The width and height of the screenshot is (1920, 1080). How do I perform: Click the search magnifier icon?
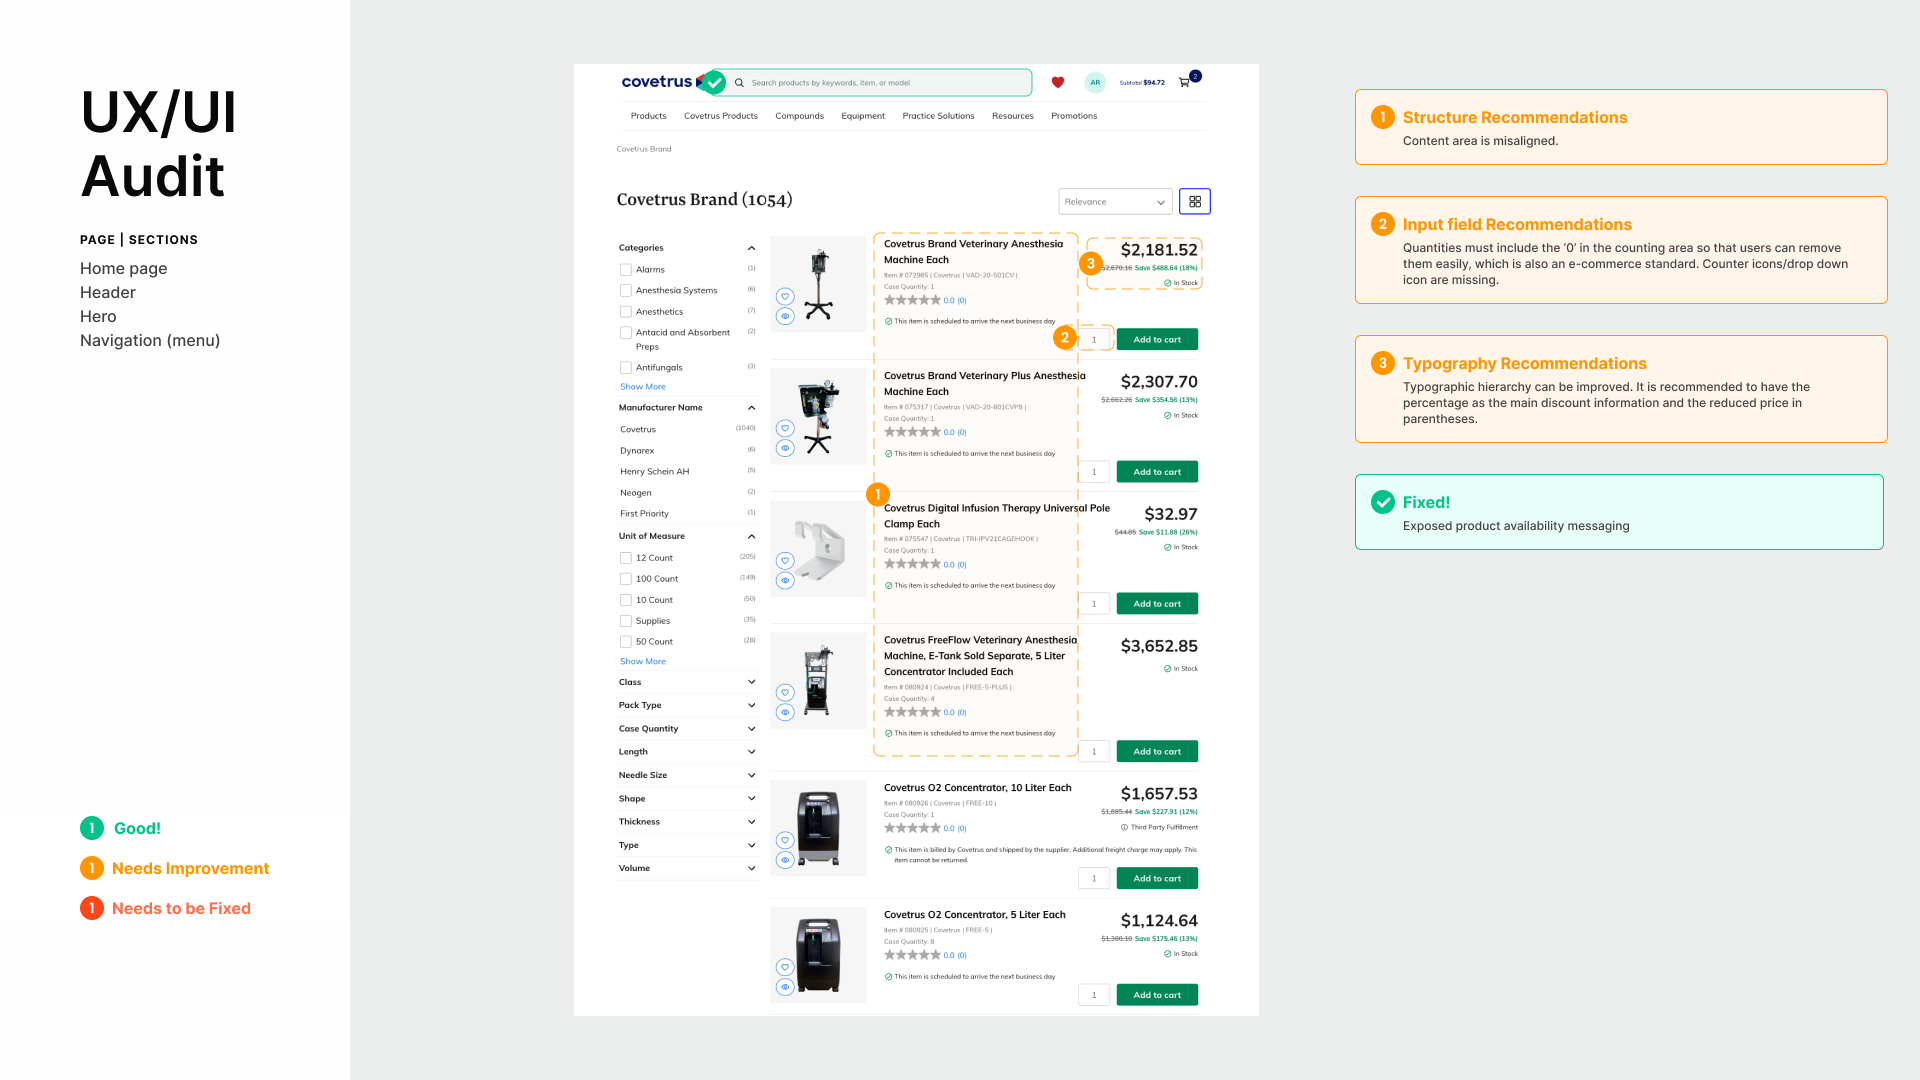[740, 83]
